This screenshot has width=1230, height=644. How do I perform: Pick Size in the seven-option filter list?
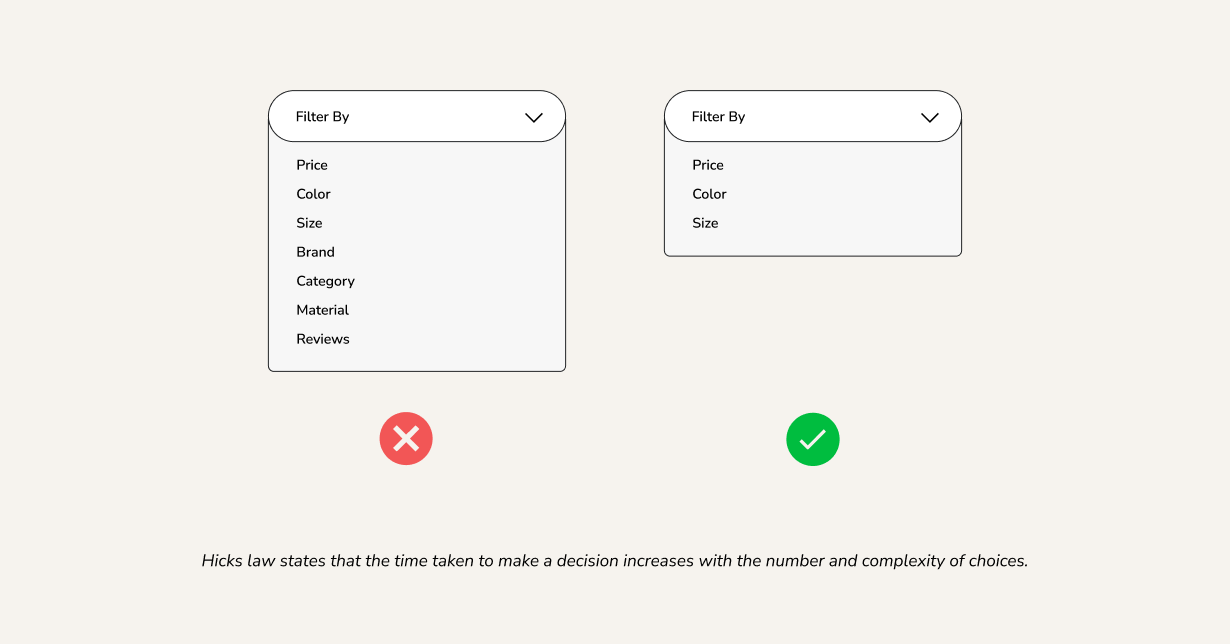click(309, 223)
